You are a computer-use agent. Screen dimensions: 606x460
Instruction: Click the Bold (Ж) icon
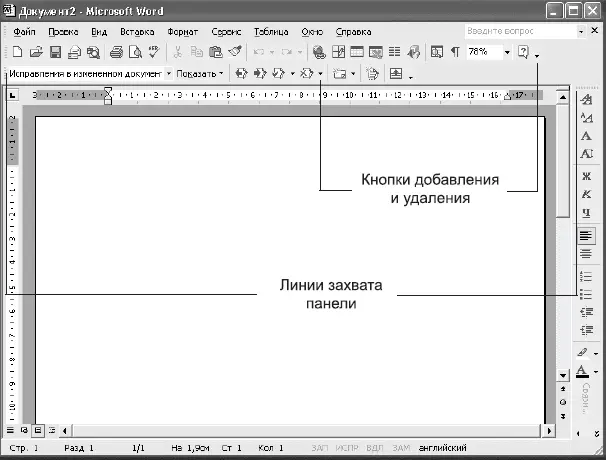(x=586, y=176)
